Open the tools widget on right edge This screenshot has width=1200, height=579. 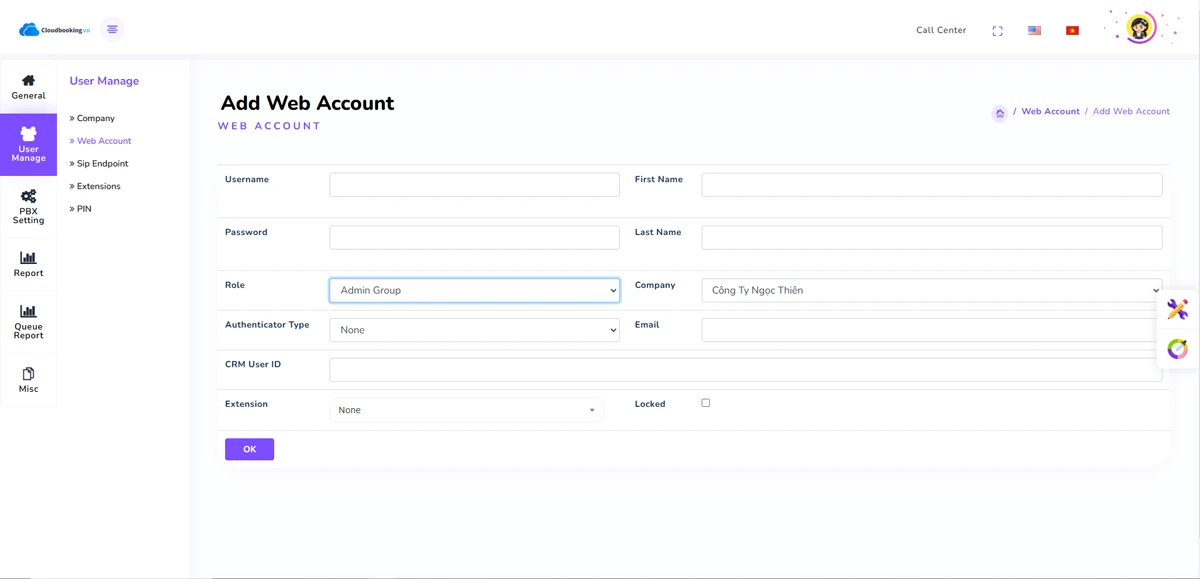click(1178, 310)
